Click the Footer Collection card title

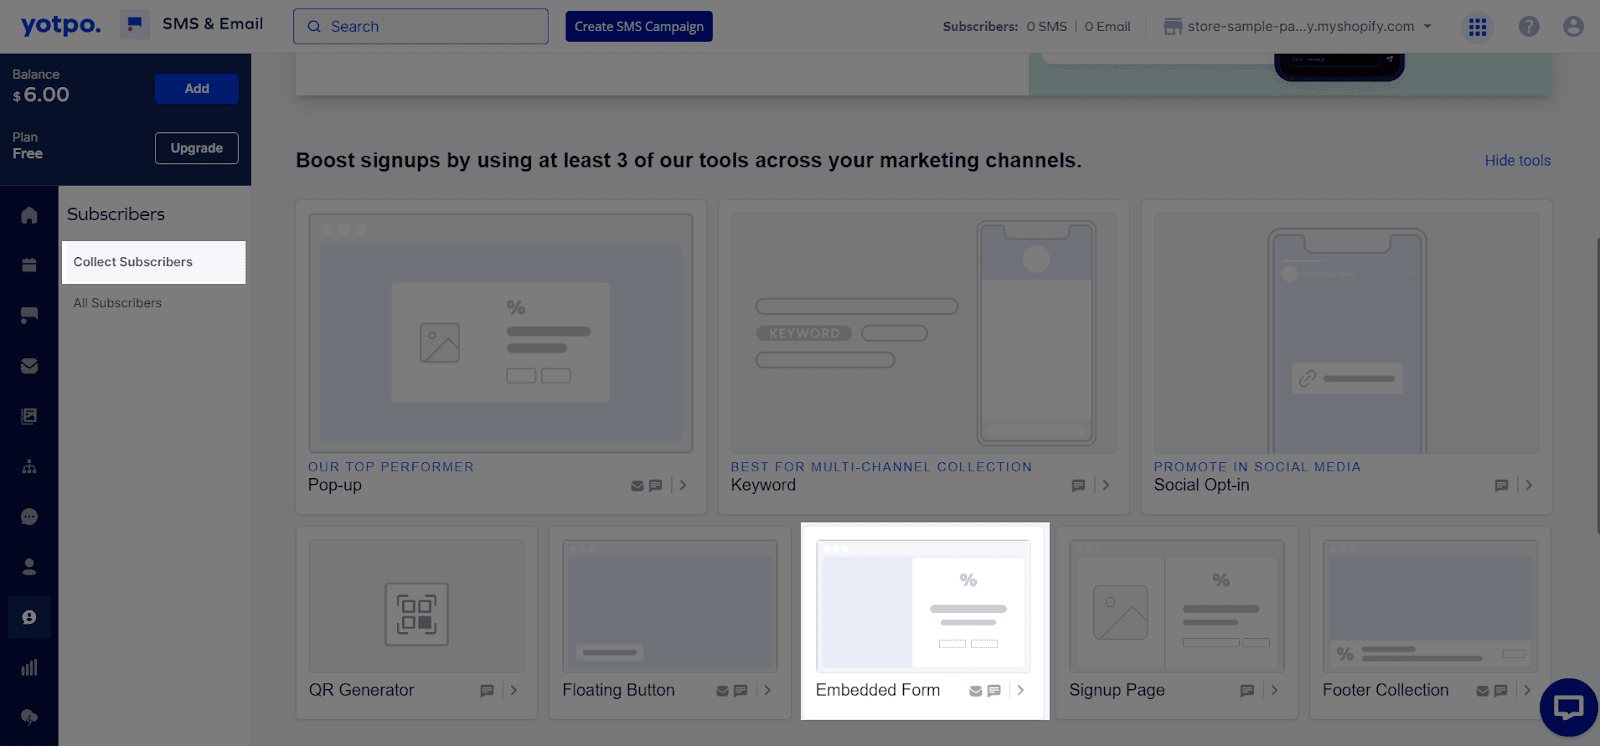pyautogui.click(x=1385, y=690)
